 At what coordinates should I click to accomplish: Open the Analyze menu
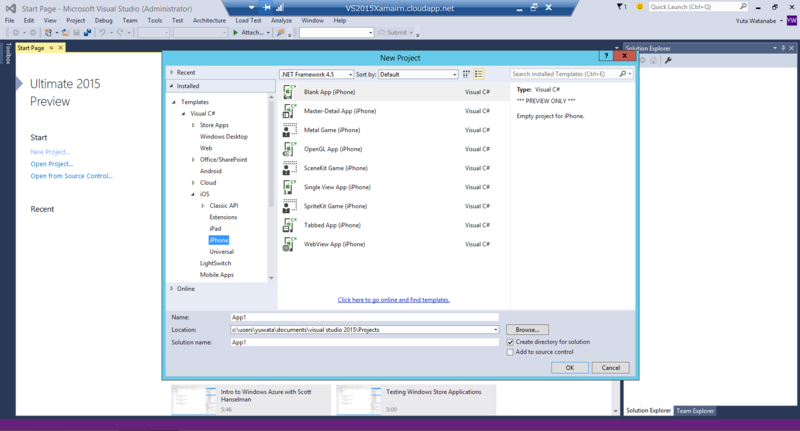coord(281,20)
